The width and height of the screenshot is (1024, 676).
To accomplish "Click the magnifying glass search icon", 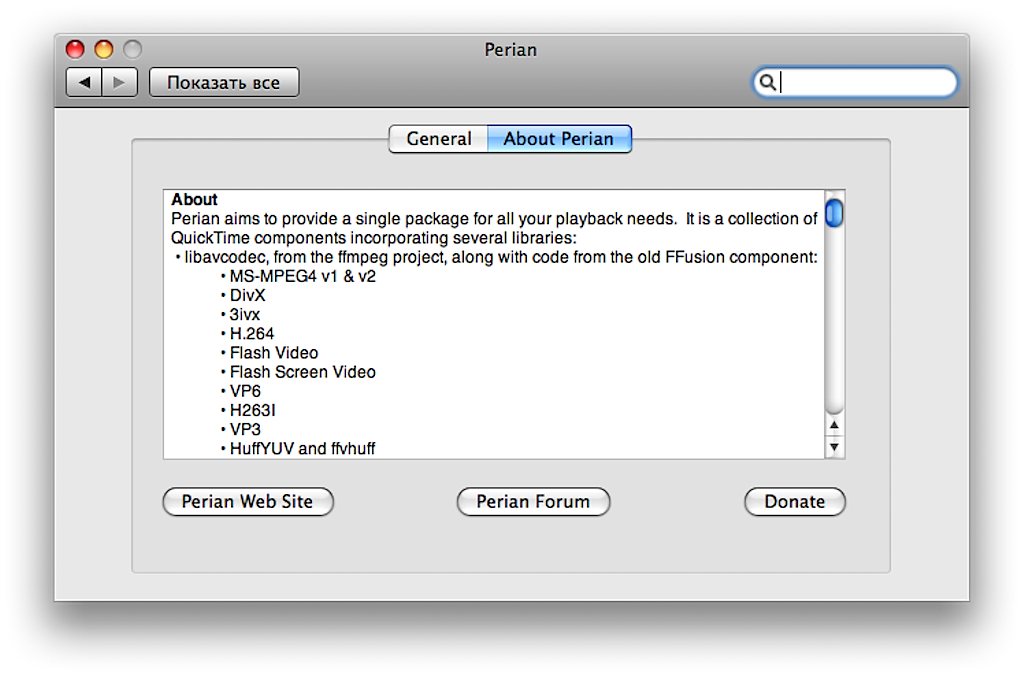I will [x=767, y=82].
